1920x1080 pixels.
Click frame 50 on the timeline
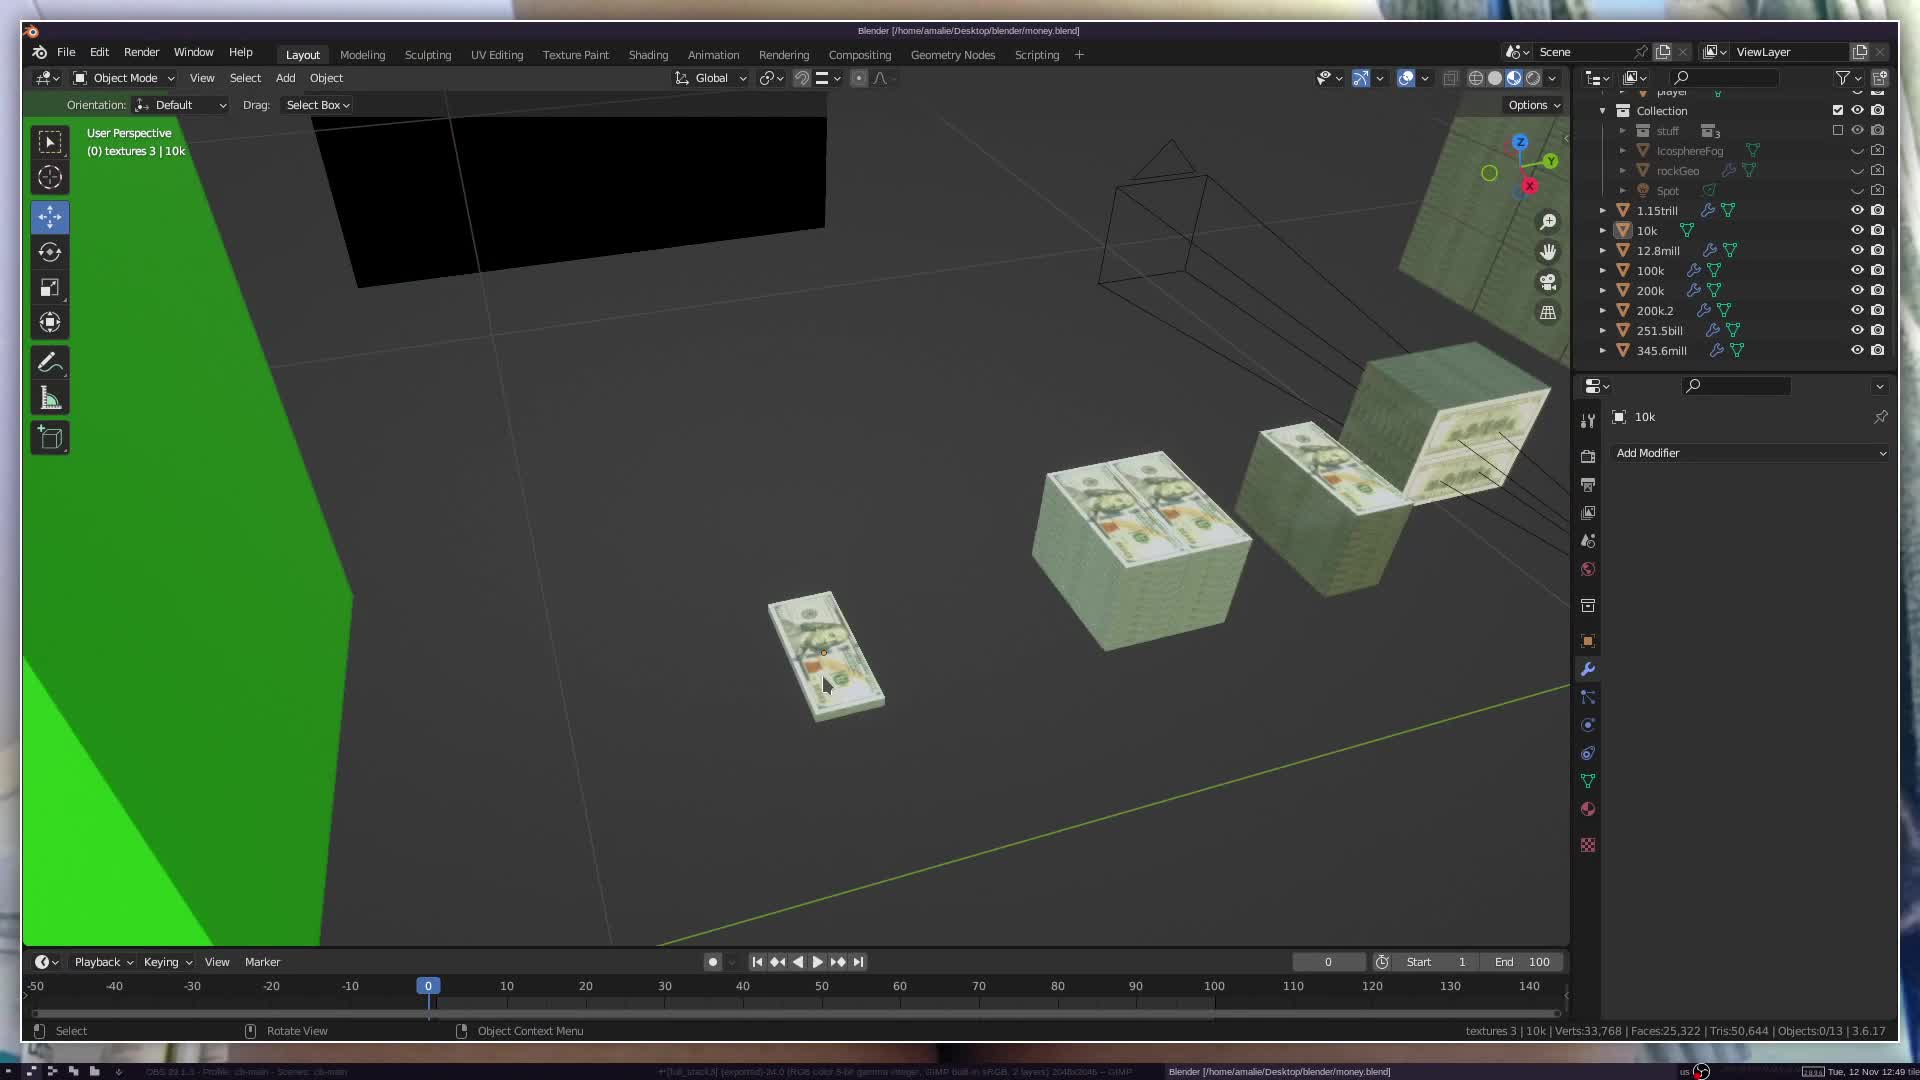(x=821, y=986)
